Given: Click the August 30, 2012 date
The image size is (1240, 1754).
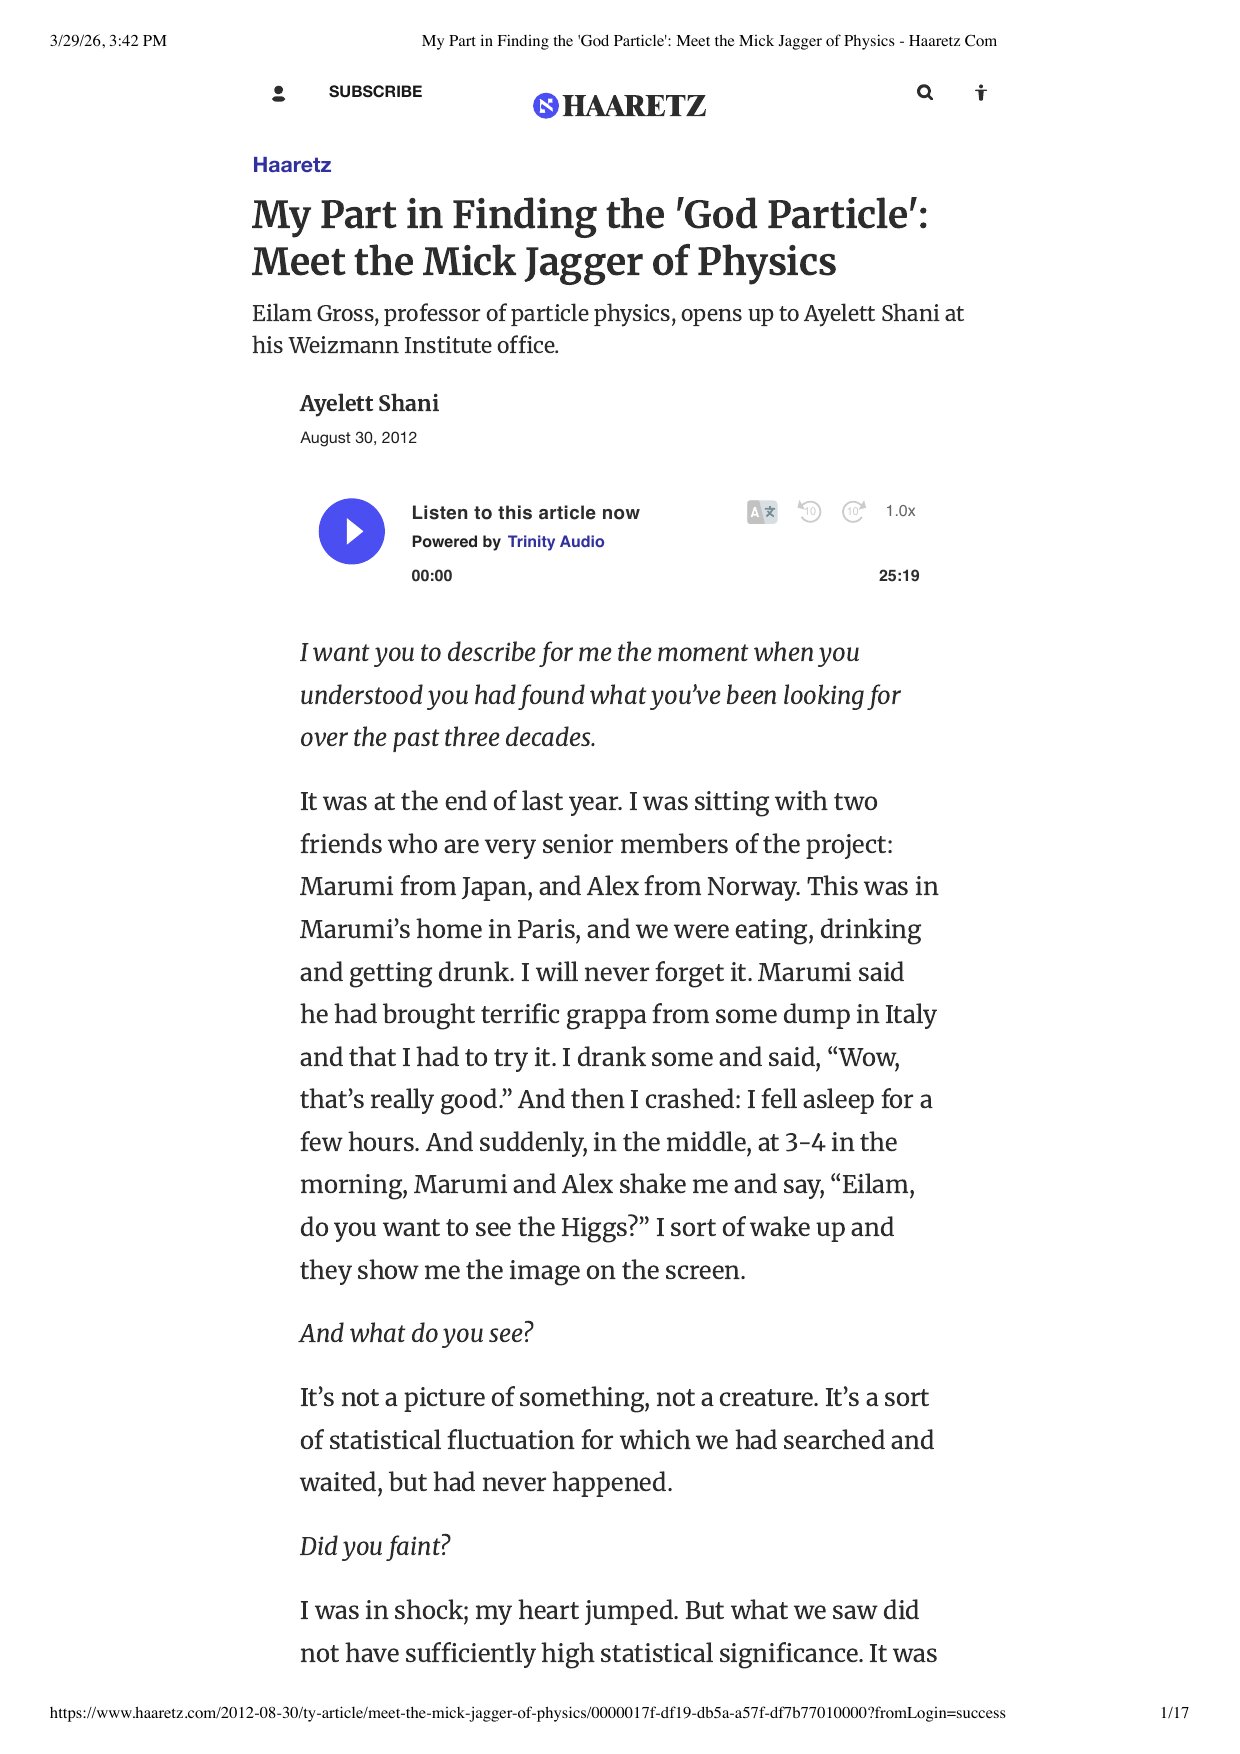Looking at the screenshot, I should 358,438.
